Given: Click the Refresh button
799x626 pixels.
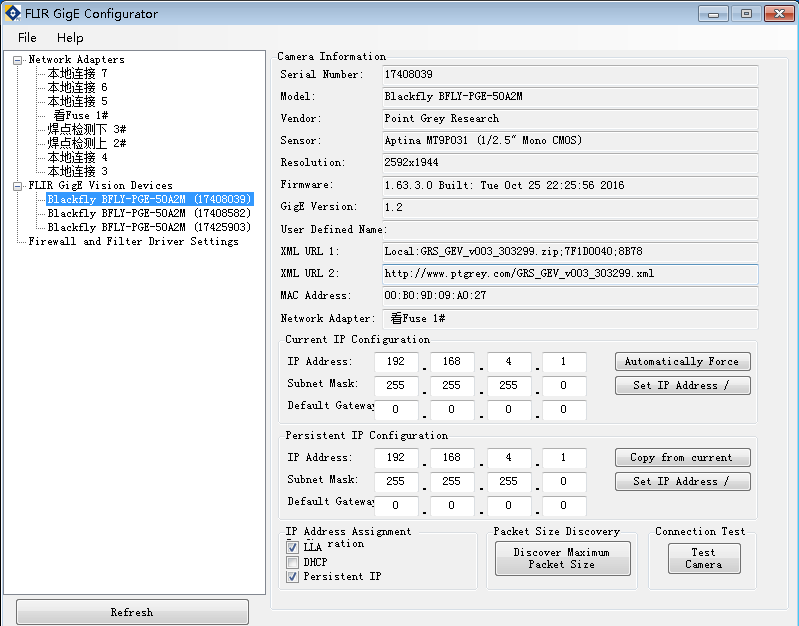Looking at the screenshot, I should pyautogui.click(x=132, y=612).
